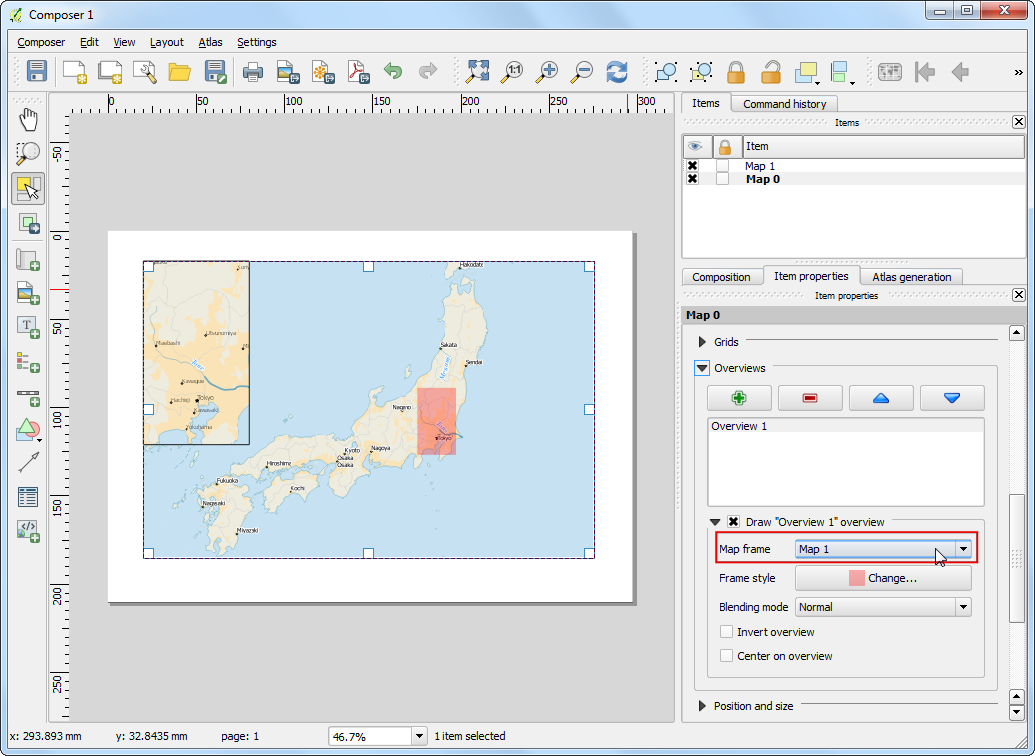This screenshot has width=1035, height=756.
Task: Switch to the Composition tab
Action: coord(721,277)
